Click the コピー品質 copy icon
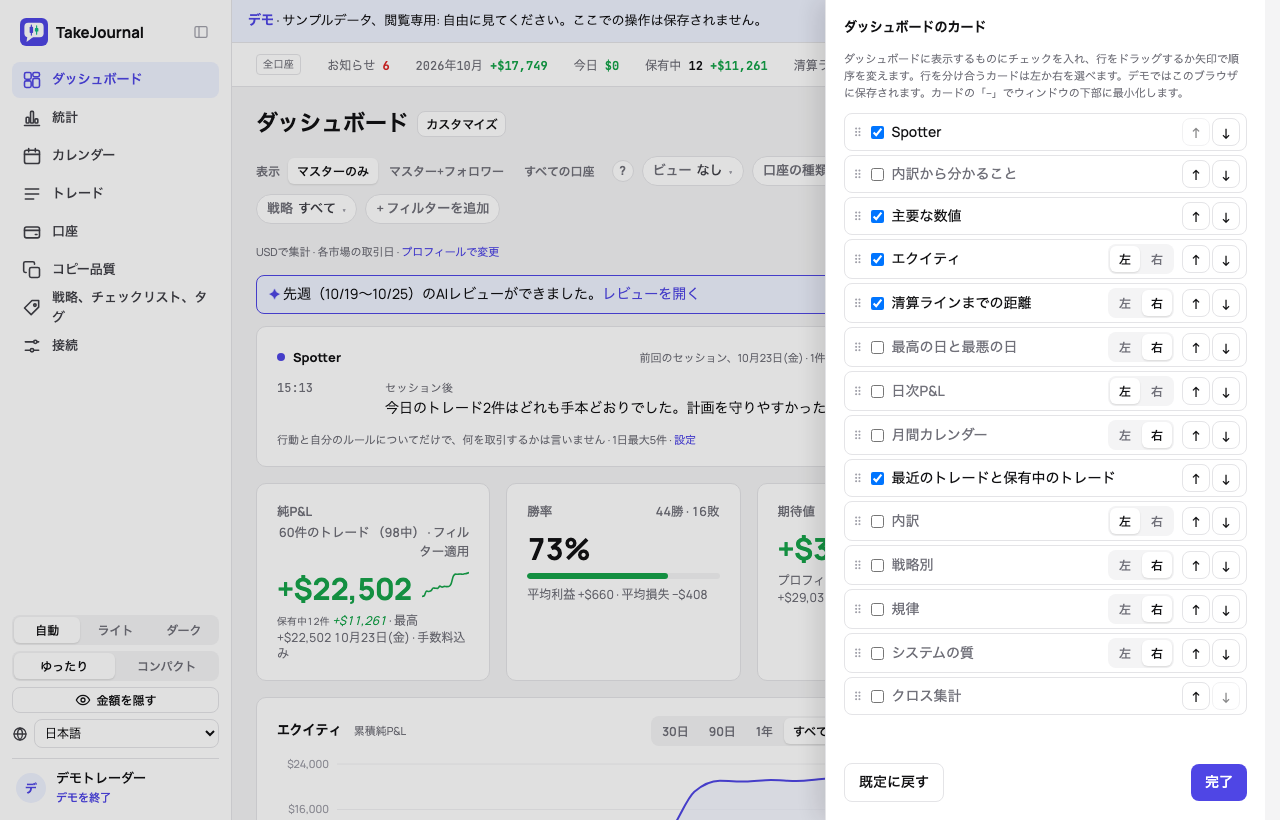Screen dimensions: 1280x820 pos(32,270)
